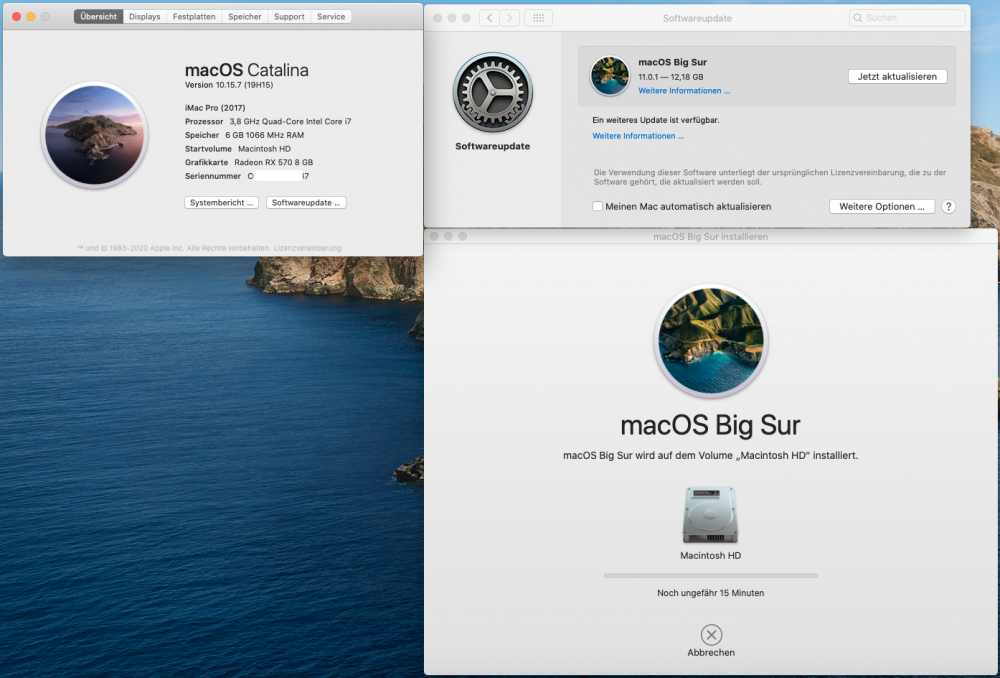Click the Startvolume Macintosh HD line
Screen dimensions: 1000x678
(238, 149)
